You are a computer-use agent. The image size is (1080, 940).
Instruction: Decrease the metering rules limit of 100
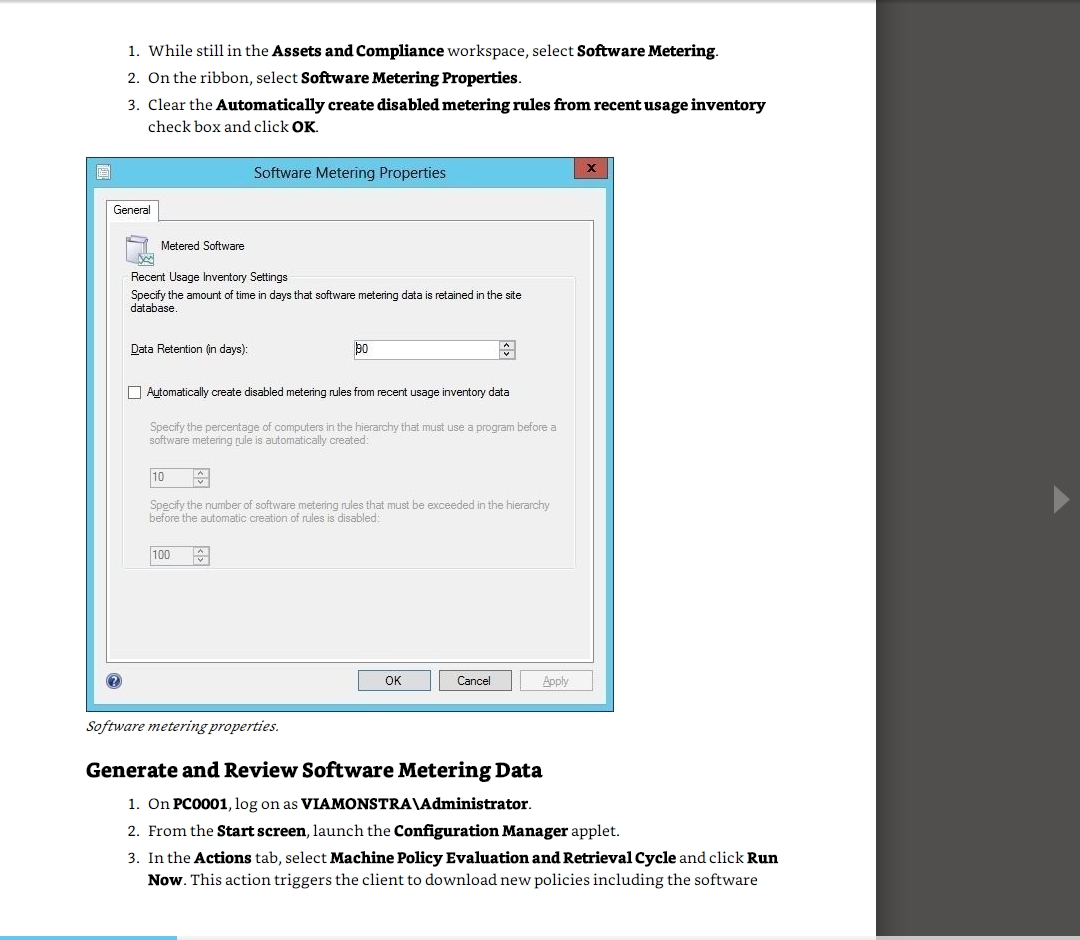[201, 560]
